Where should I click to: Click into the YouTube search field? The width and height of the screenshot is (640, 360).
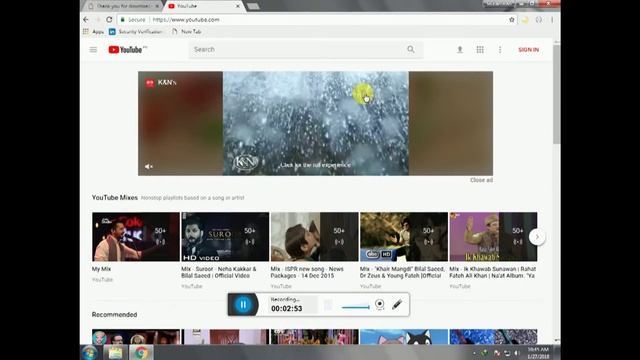click(x=296, y=49)
